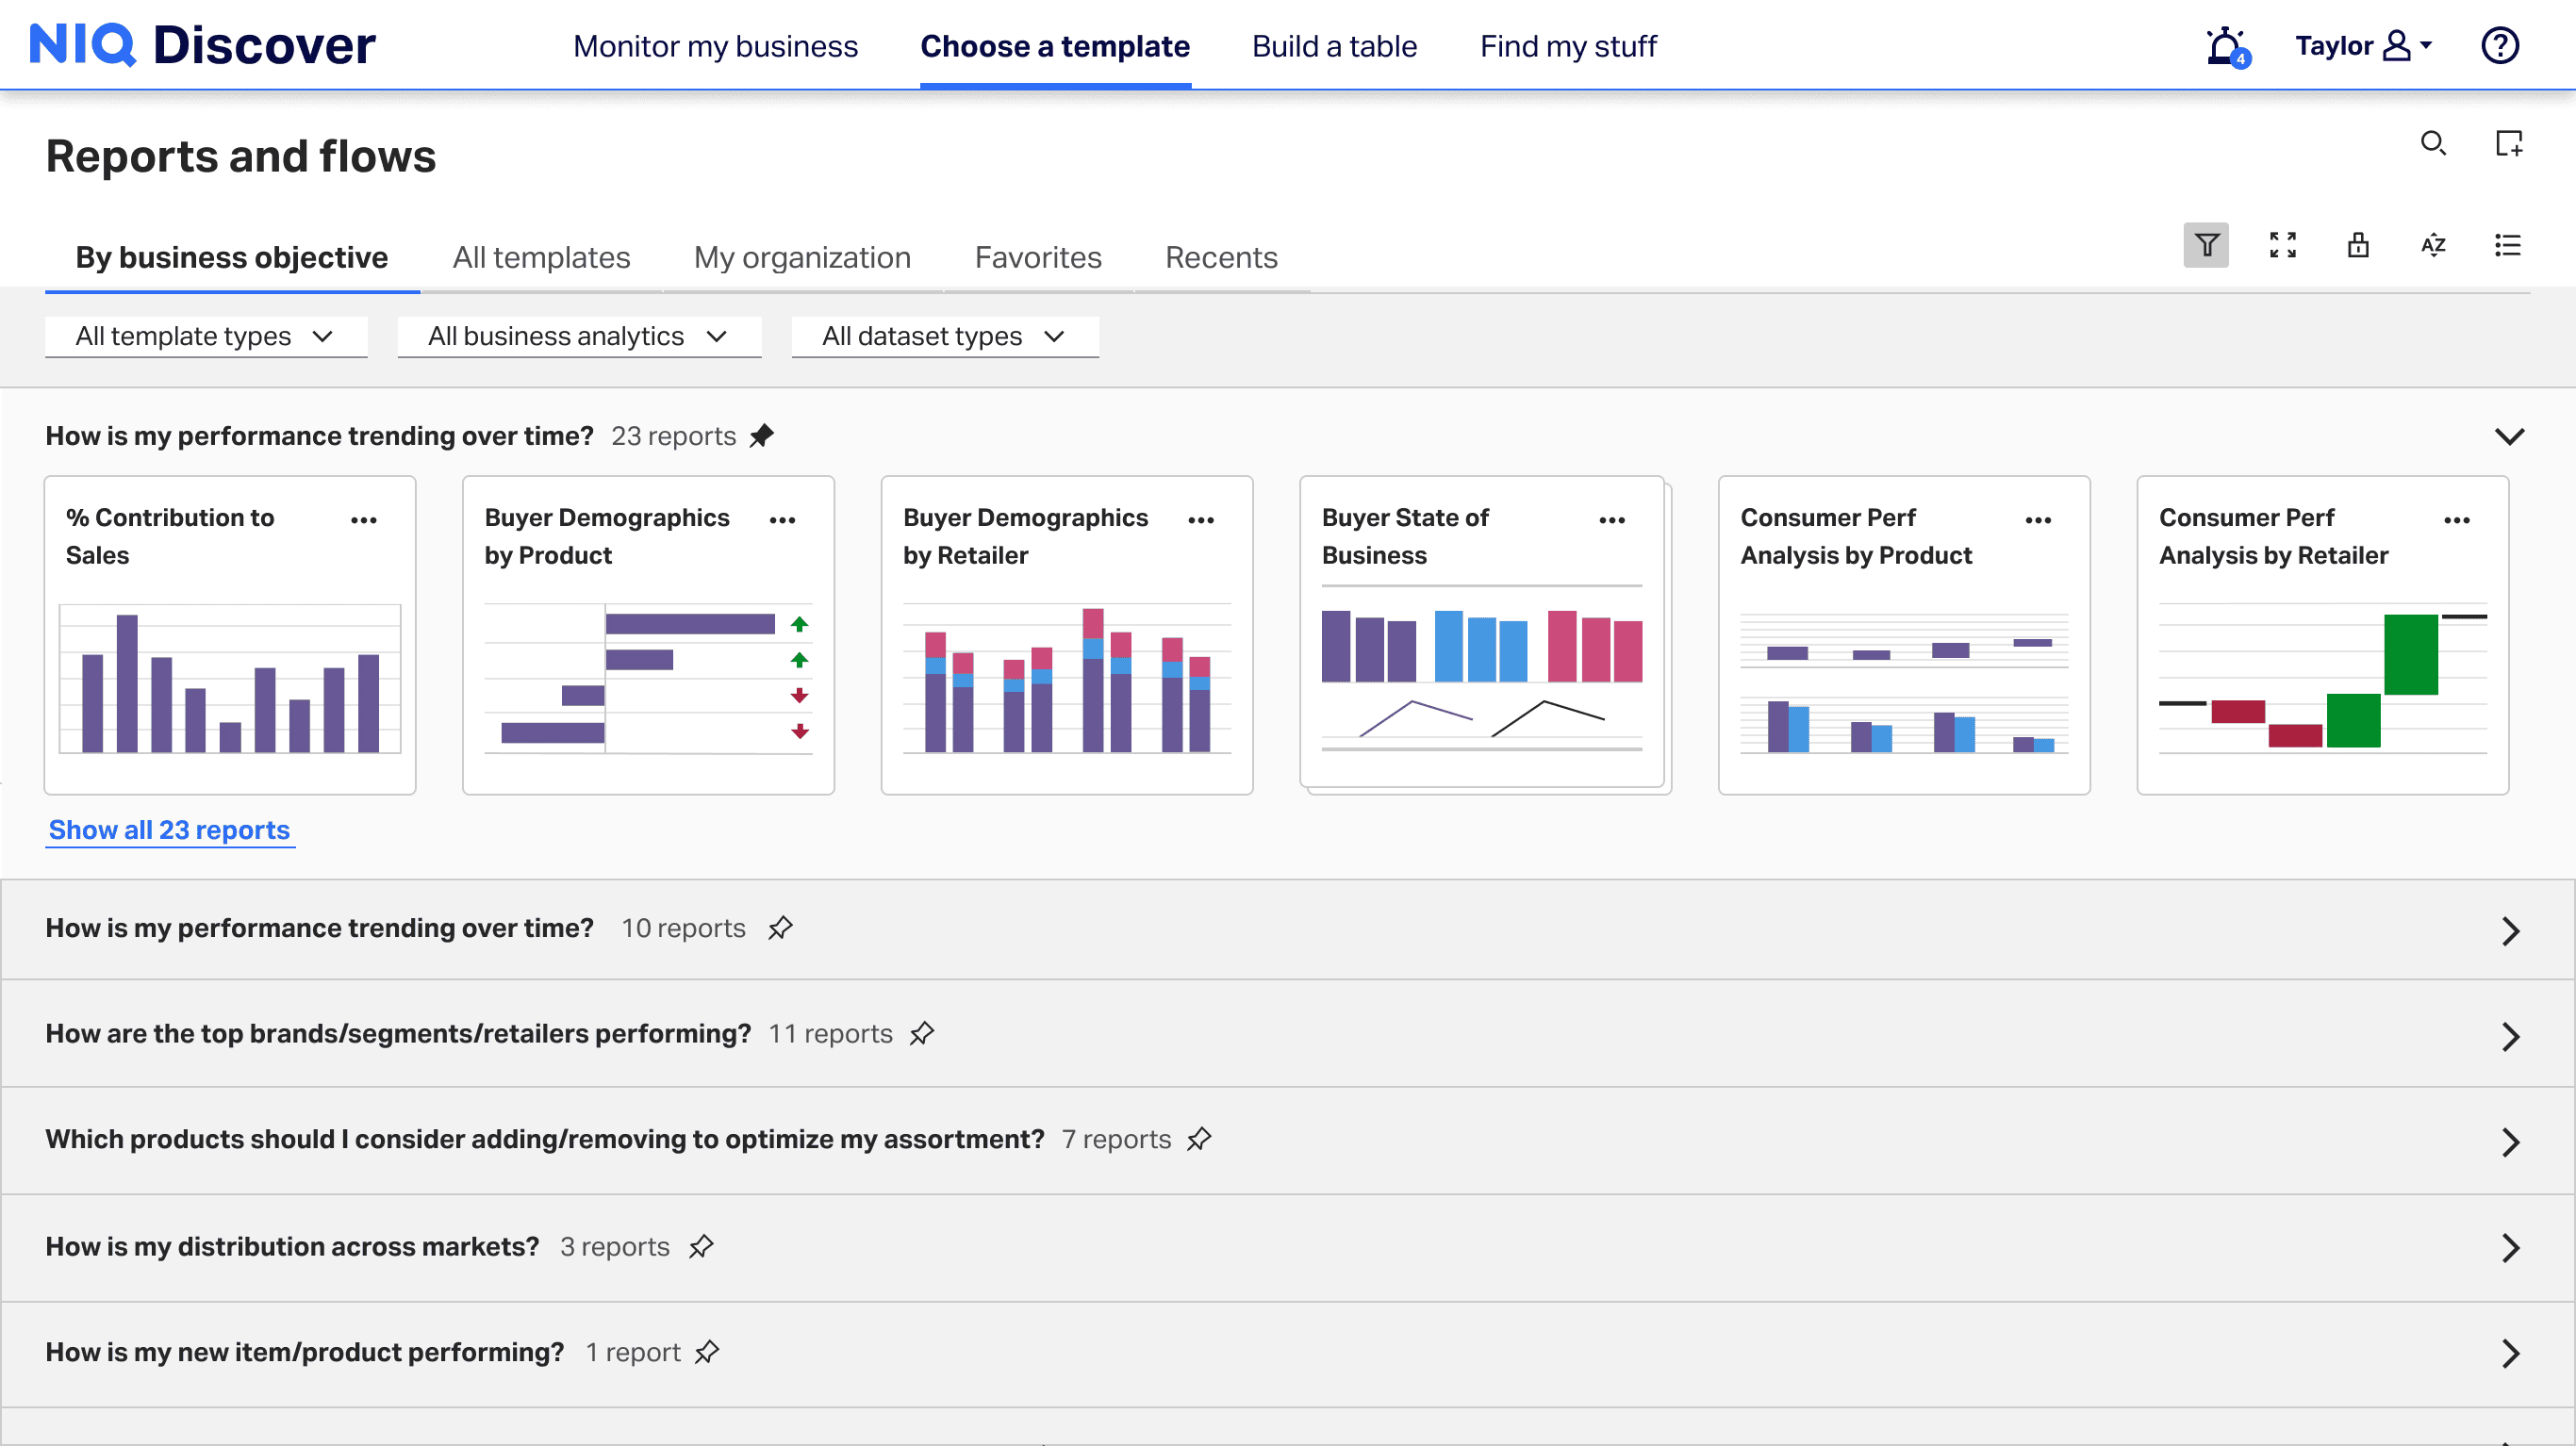Click the search magnifier icon

coord(2432,144)
